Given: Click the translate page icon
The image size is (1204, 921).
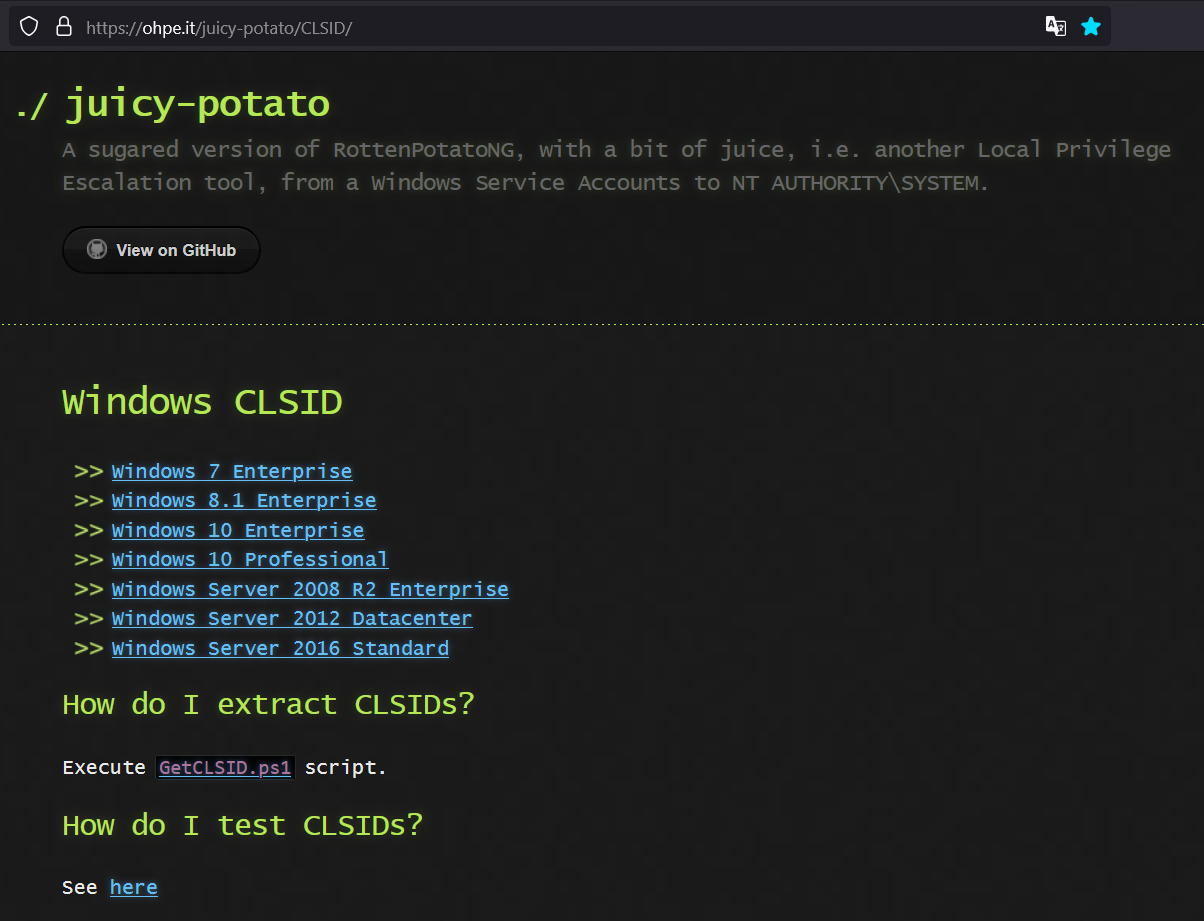Looking at the screenshot, I should (x=1055, y=27).
